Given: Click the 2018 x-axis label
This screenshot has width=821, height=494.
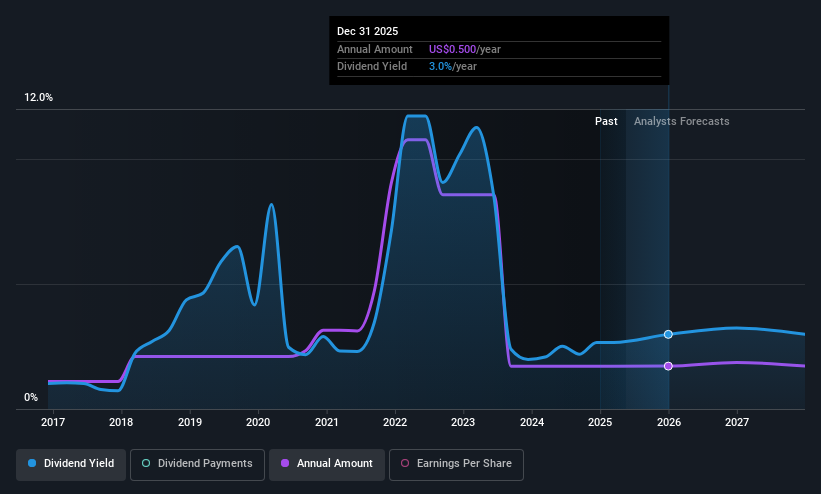Looking at the screenshot, I should (x=121, y=422).
